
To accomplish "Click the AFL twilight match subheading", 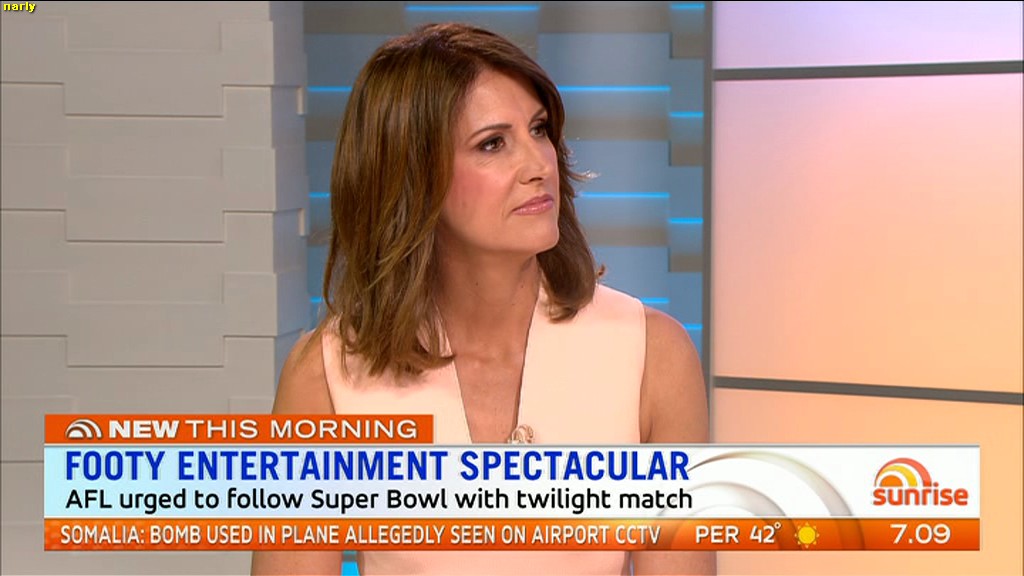I will (x=379, y=500).
